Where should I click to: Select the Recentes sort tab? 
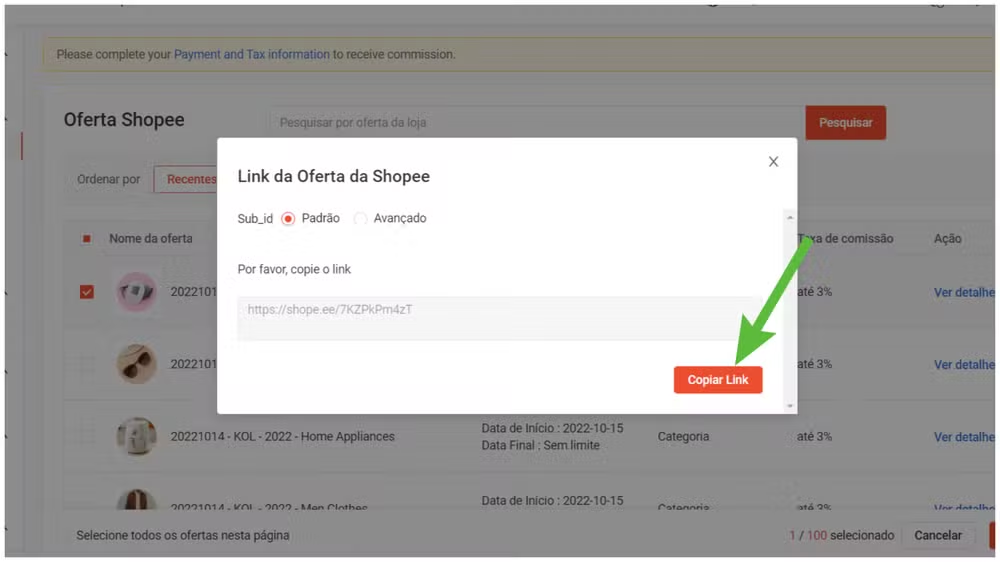coord(186,179)
